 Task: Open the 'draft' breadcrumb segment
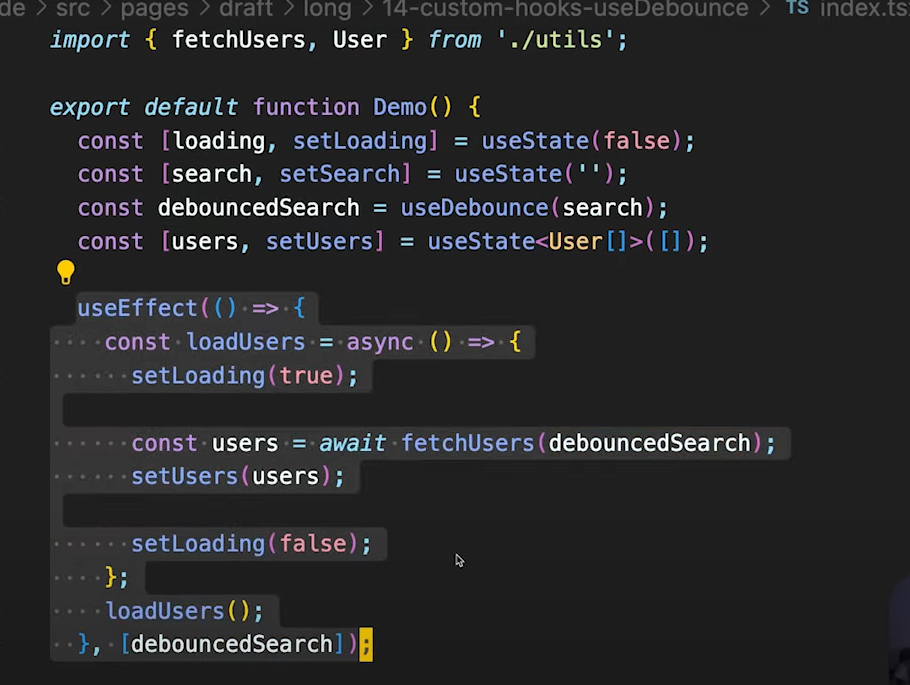click(245, 8)
